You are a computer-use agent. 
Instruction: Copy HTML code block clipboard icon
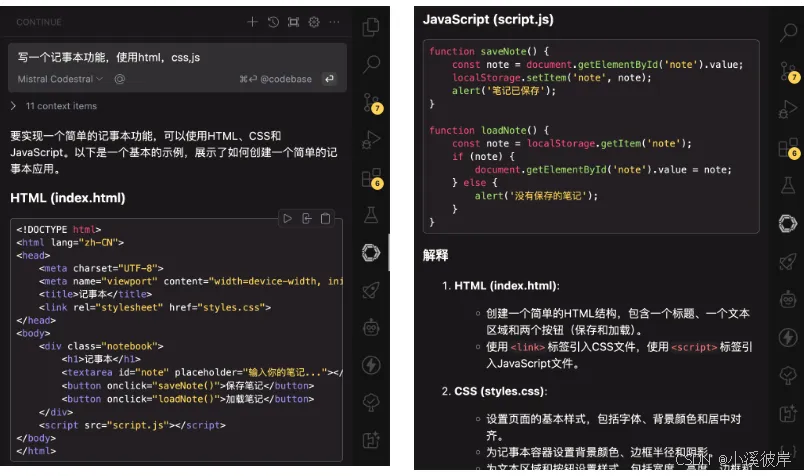click(325, 219)
